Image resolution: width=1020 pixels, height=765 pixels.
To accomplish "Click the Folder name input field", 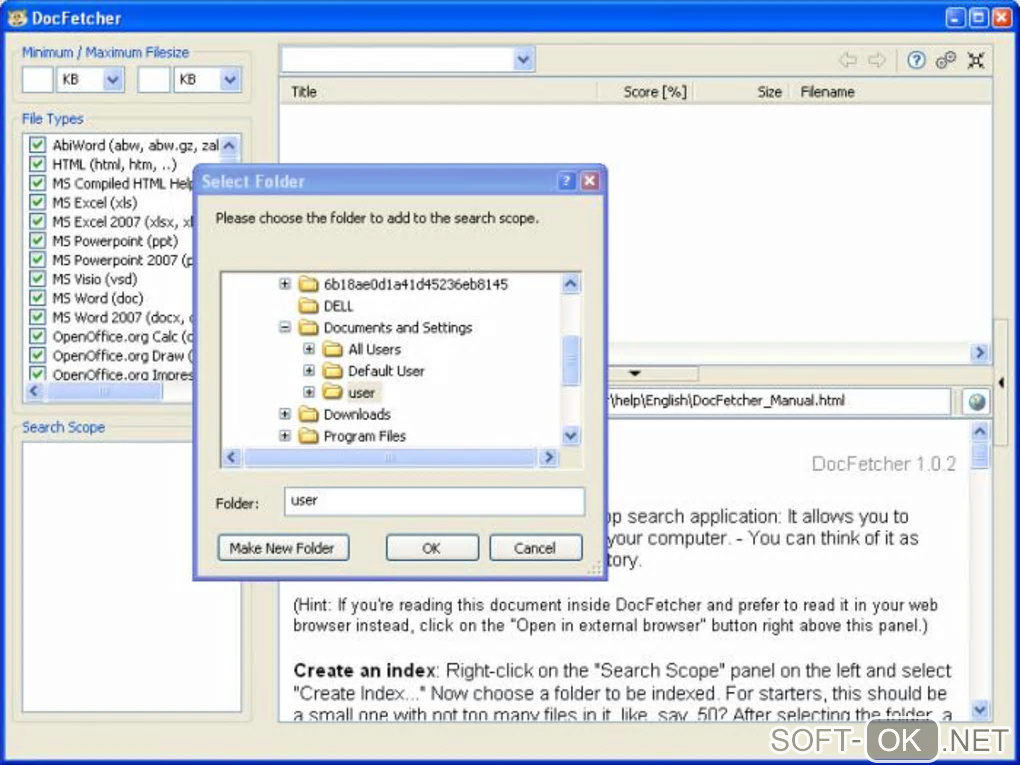I will pos(434,501).
